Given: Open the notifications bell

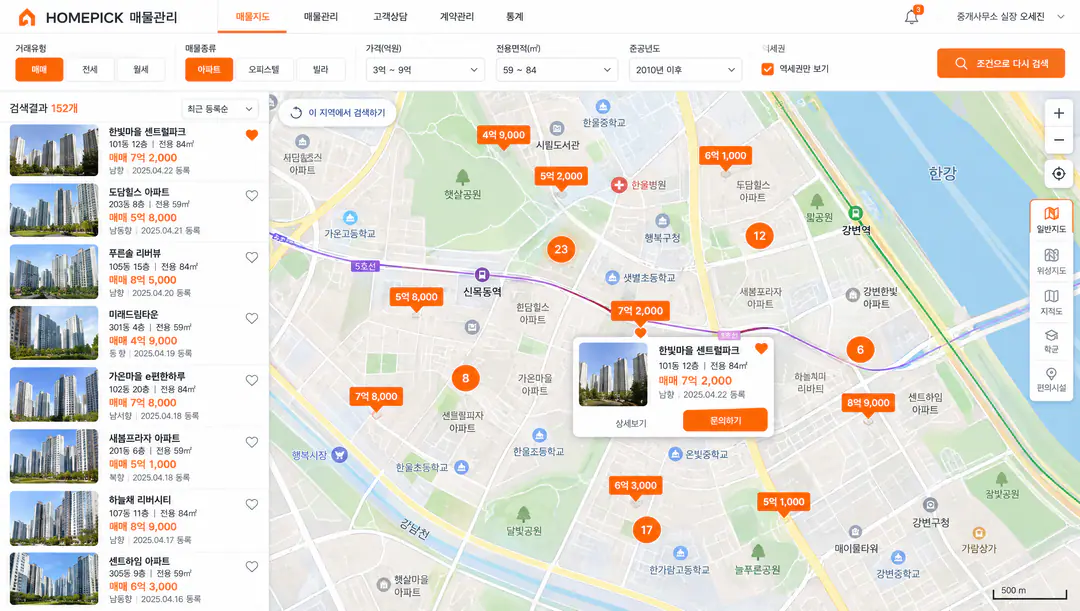Looking at the screenshot, I should click(x=911, y=17).
